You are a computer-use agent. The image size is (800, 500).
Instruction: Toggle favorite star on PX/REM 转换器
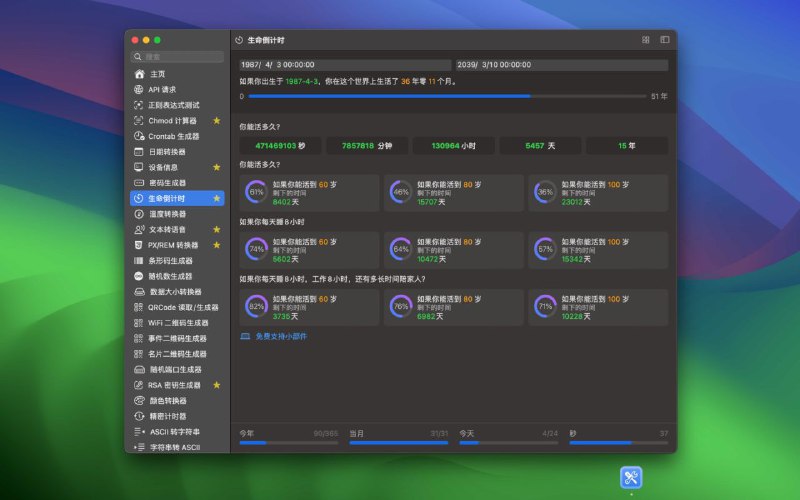point(217,245)
